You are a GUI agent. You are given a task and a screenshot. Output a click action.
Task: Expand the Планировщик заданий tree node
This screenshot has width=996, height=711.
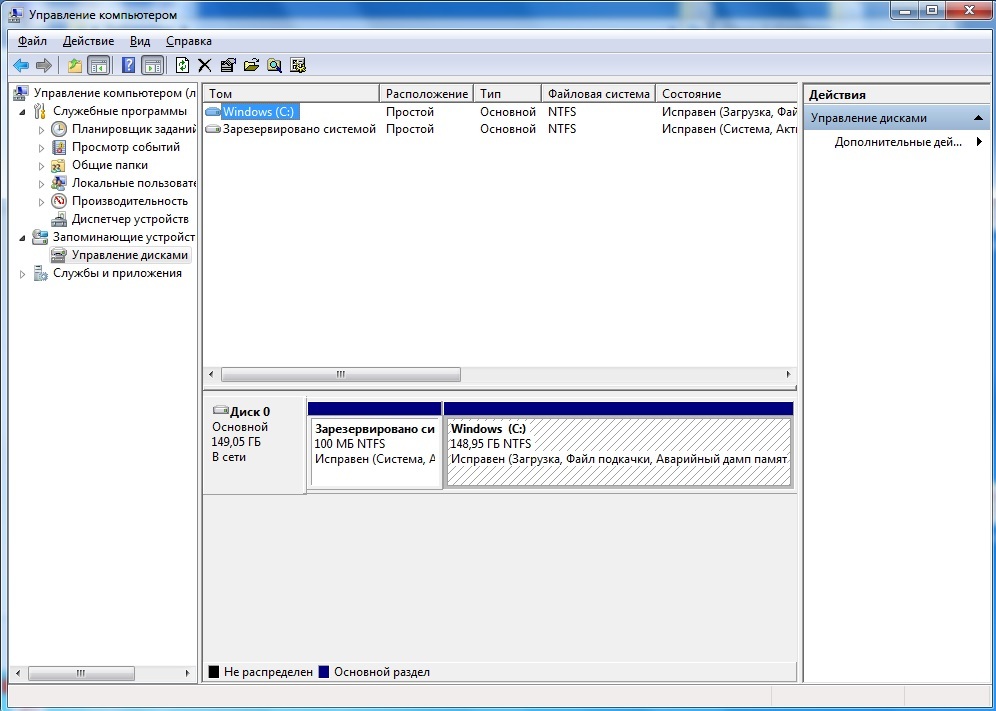[x=41, y=130]
